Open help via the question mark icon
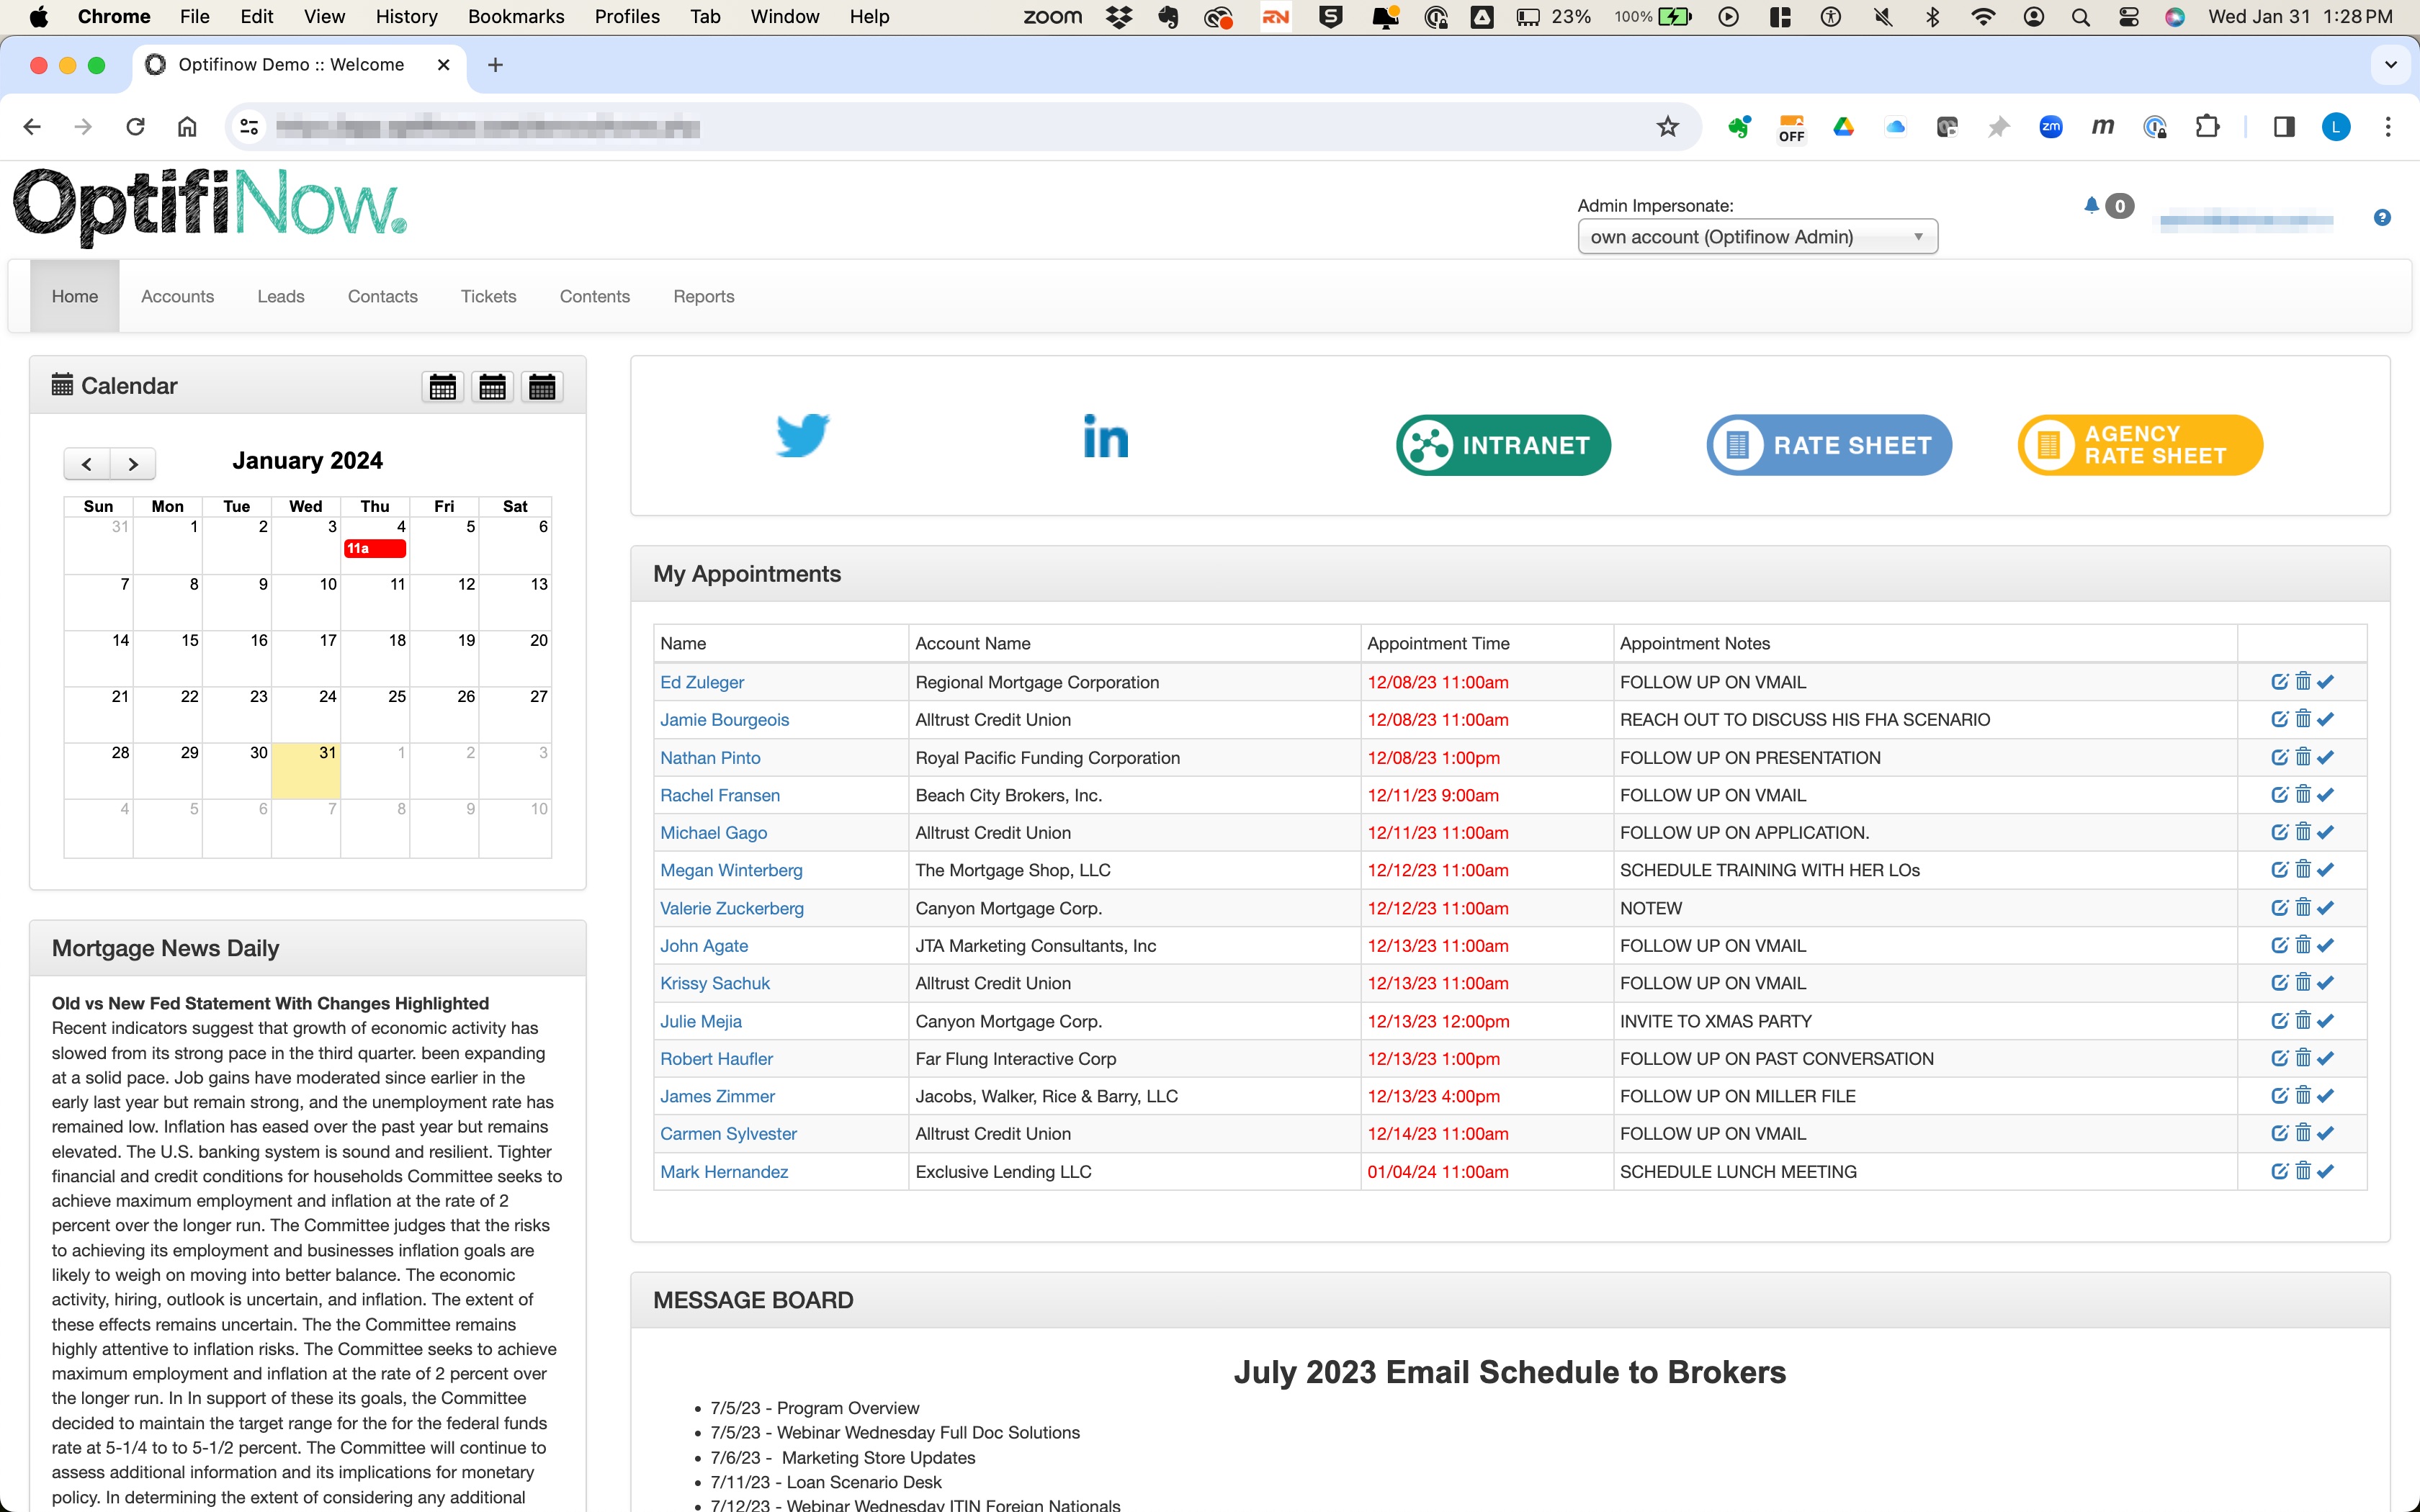The width and height of the screenshot is (2420, 1512). tap(2383, 217)
